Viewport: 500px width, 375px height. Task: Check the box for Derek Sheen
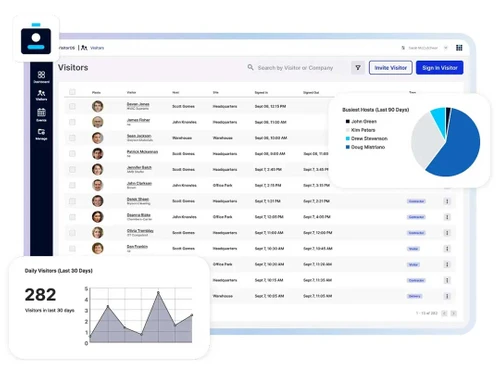pyautogui.click(x=72, y=201)
